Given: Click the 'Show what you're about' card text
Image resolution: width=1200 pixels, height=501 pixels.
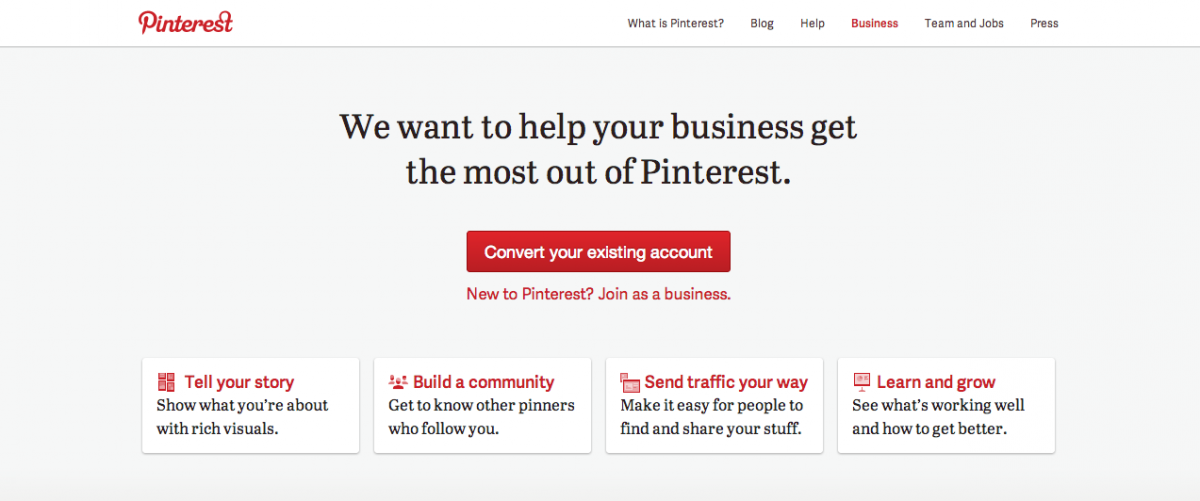Looking at the screenshot, I should pos(242,406).
